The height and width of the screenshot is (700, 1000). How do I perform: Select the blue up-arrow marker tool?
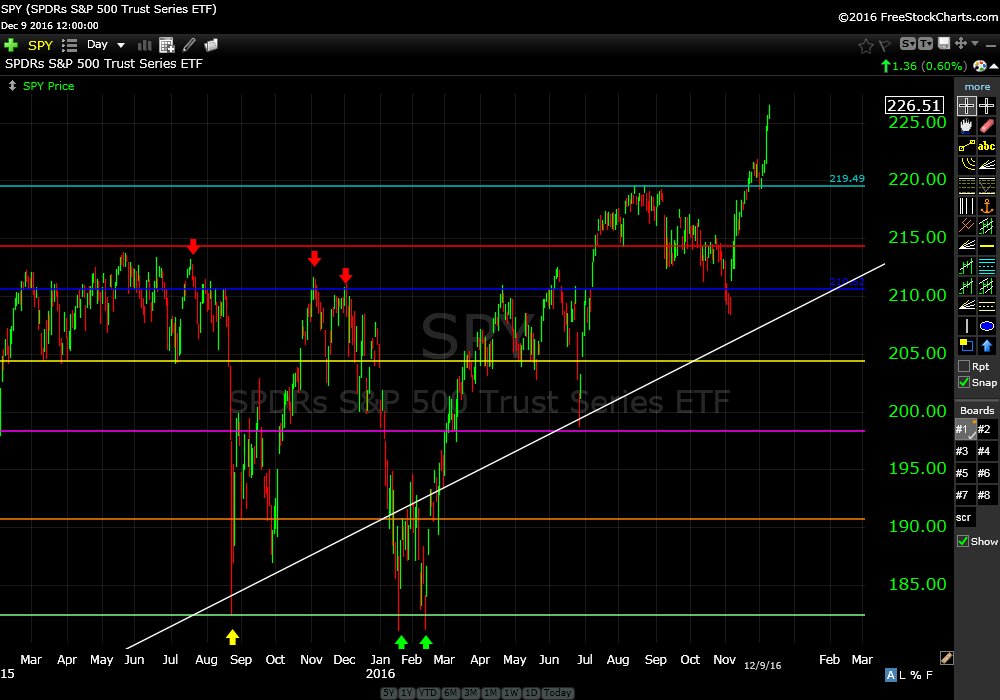pos(987,346)
